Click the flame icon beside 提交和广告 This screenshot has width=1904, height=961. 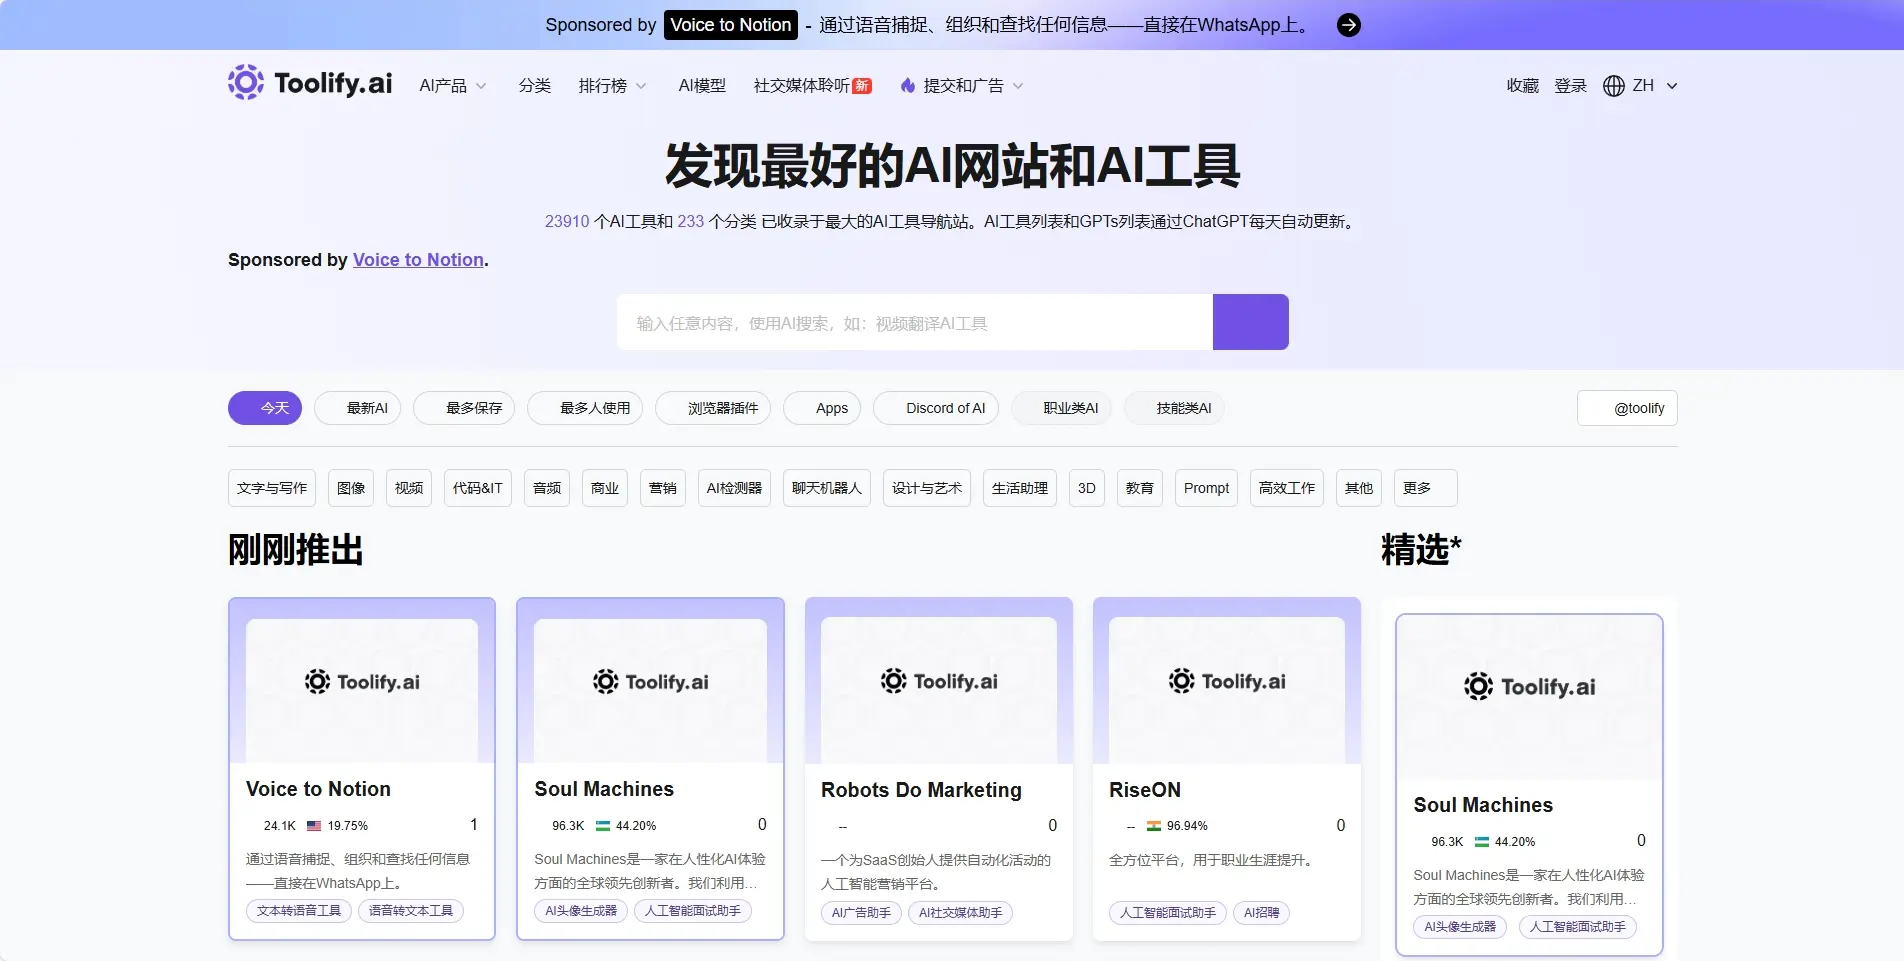(906, 86)
